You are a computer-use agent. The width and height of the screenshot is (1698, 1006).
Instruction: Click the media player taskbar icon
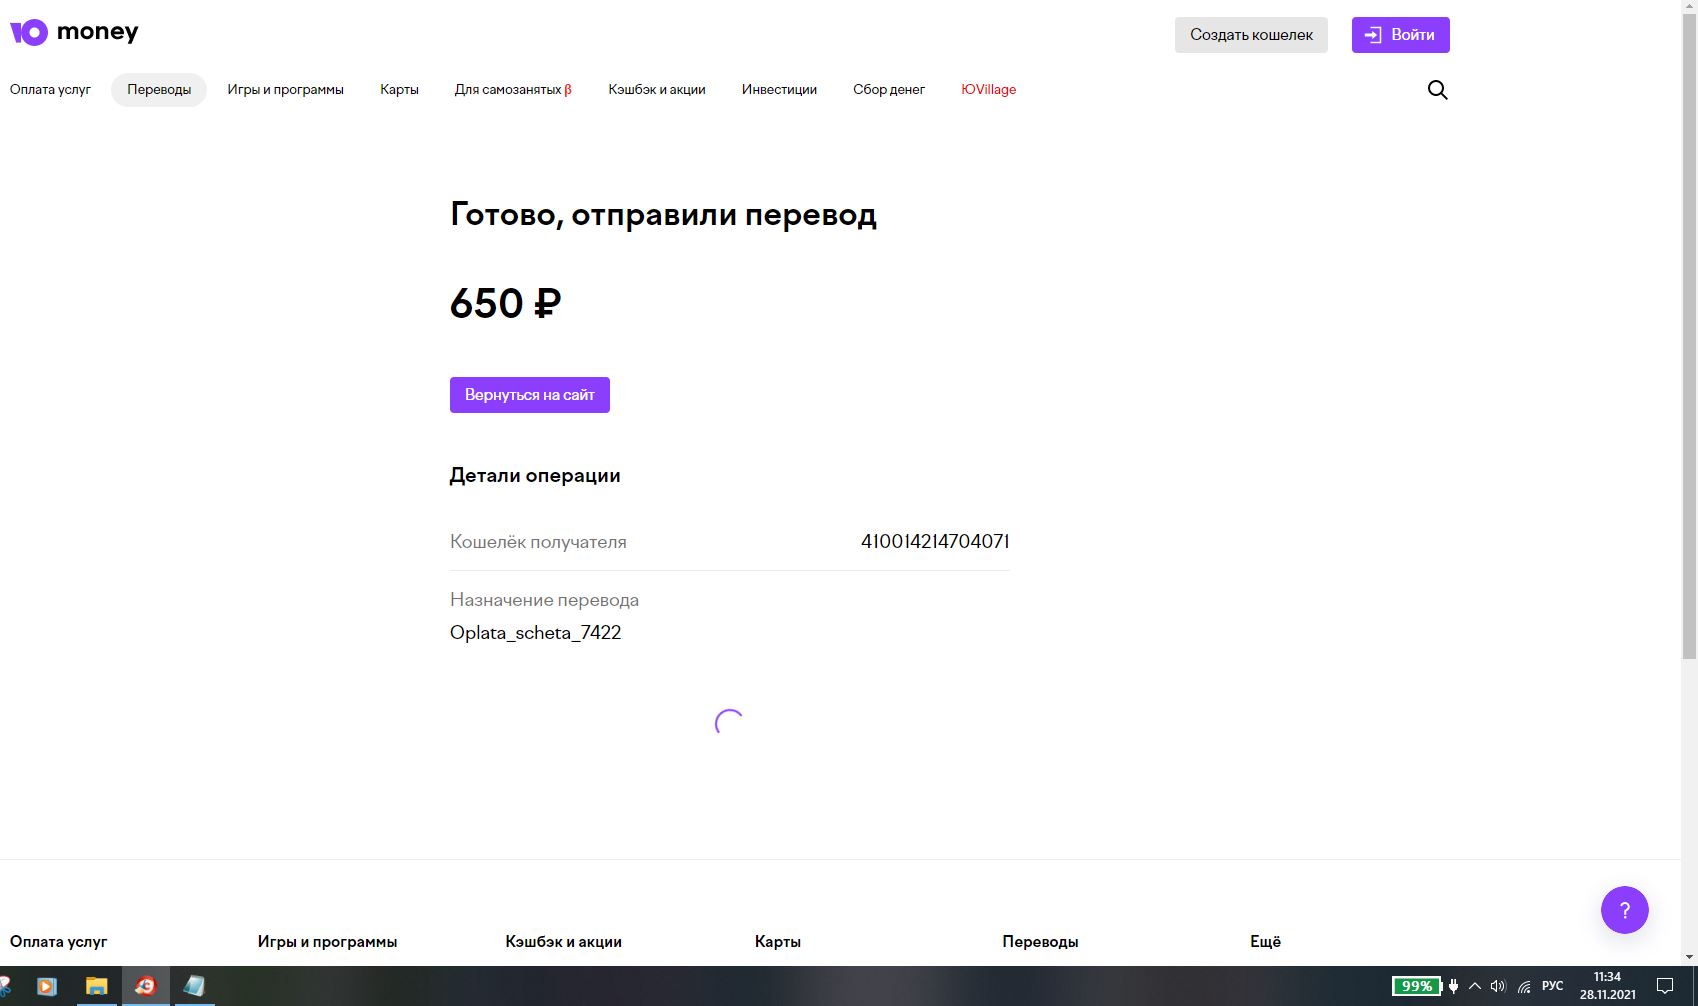click(x=47, y=986)
